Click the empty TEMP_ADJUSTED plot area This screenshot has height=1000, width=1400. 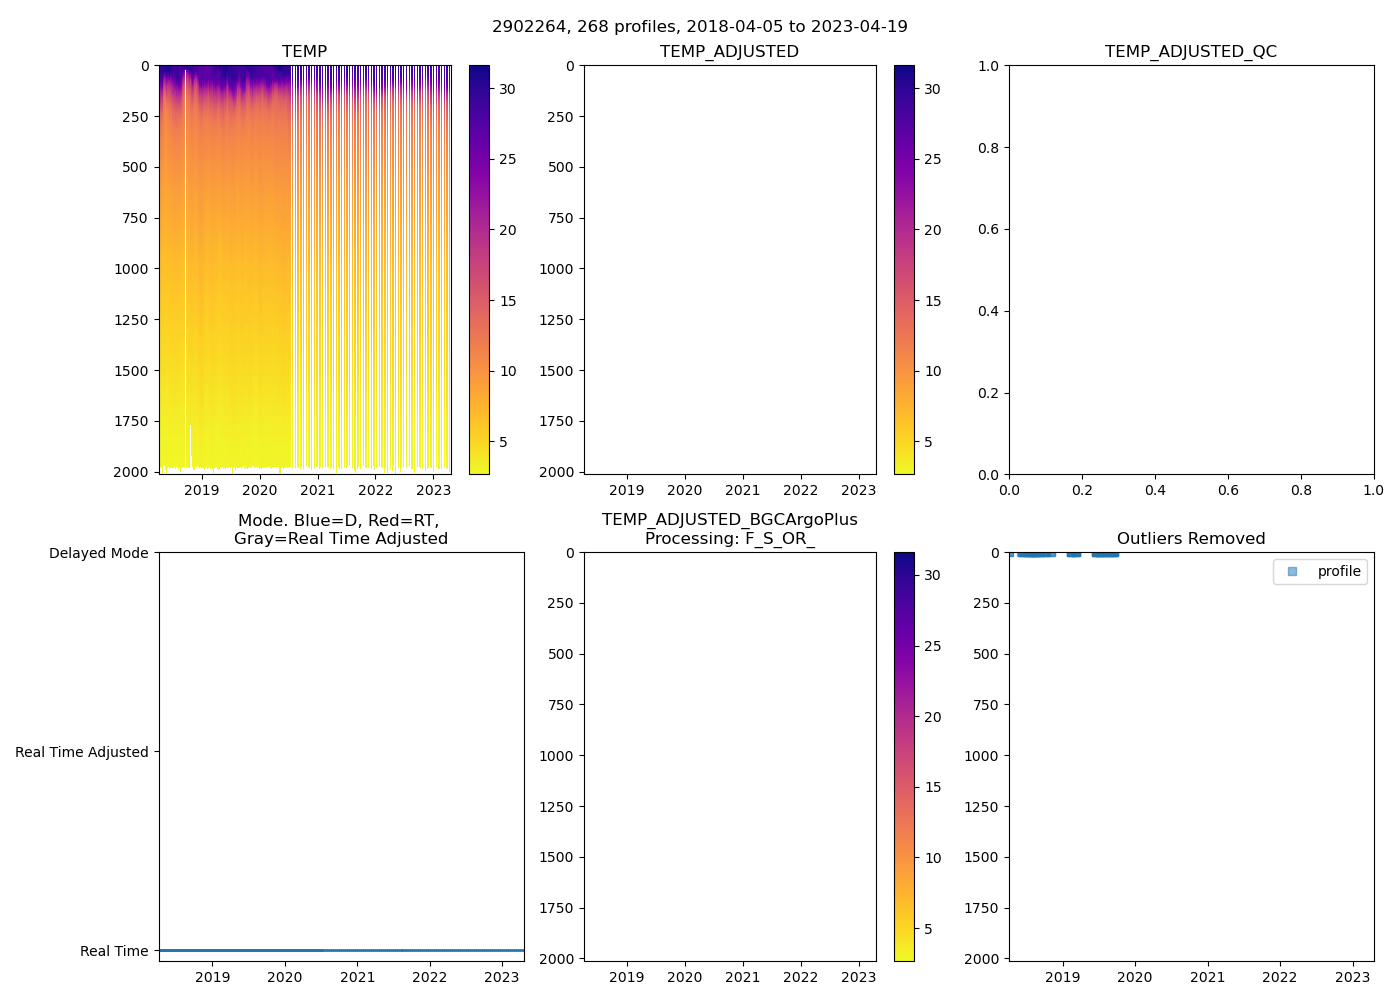click(729, 270)
